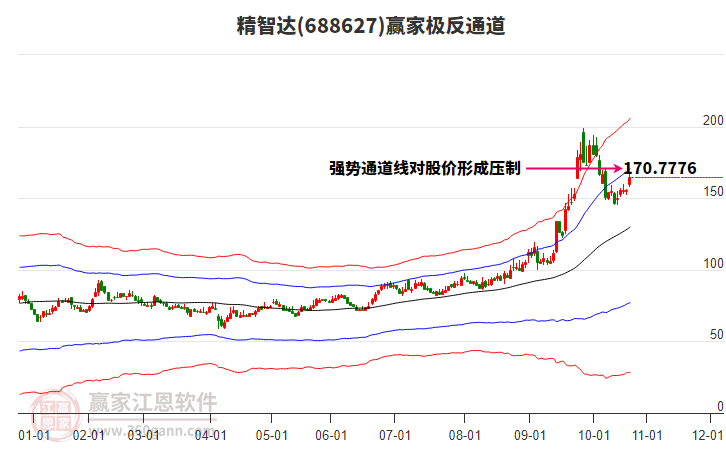726x450 pixels.
Task: Click the x-axis date 08-01
Action: point(464,436)
